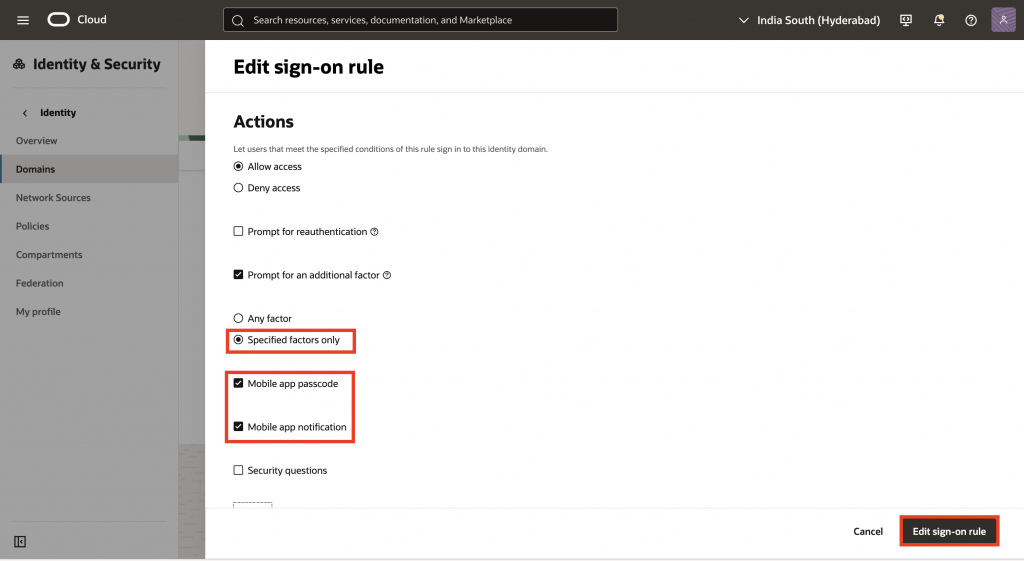Open the help question mark icon
This screenshot has height=561, width=1024.
970,20
